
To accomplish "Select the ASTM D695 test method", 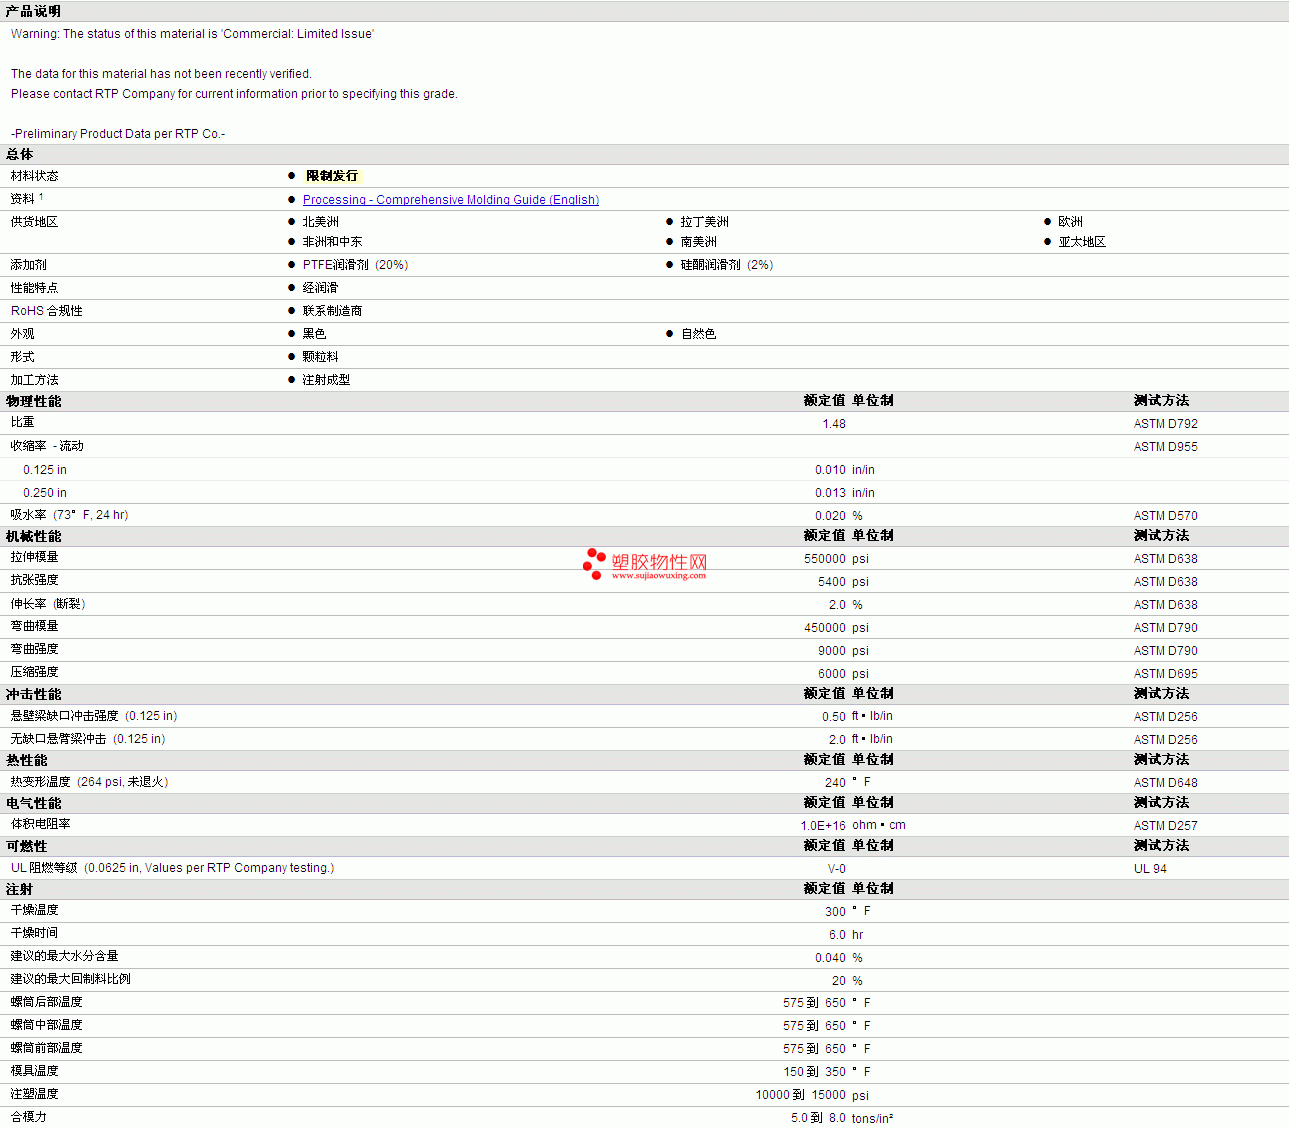I will pyautogui.click(x=1166, y=674).
